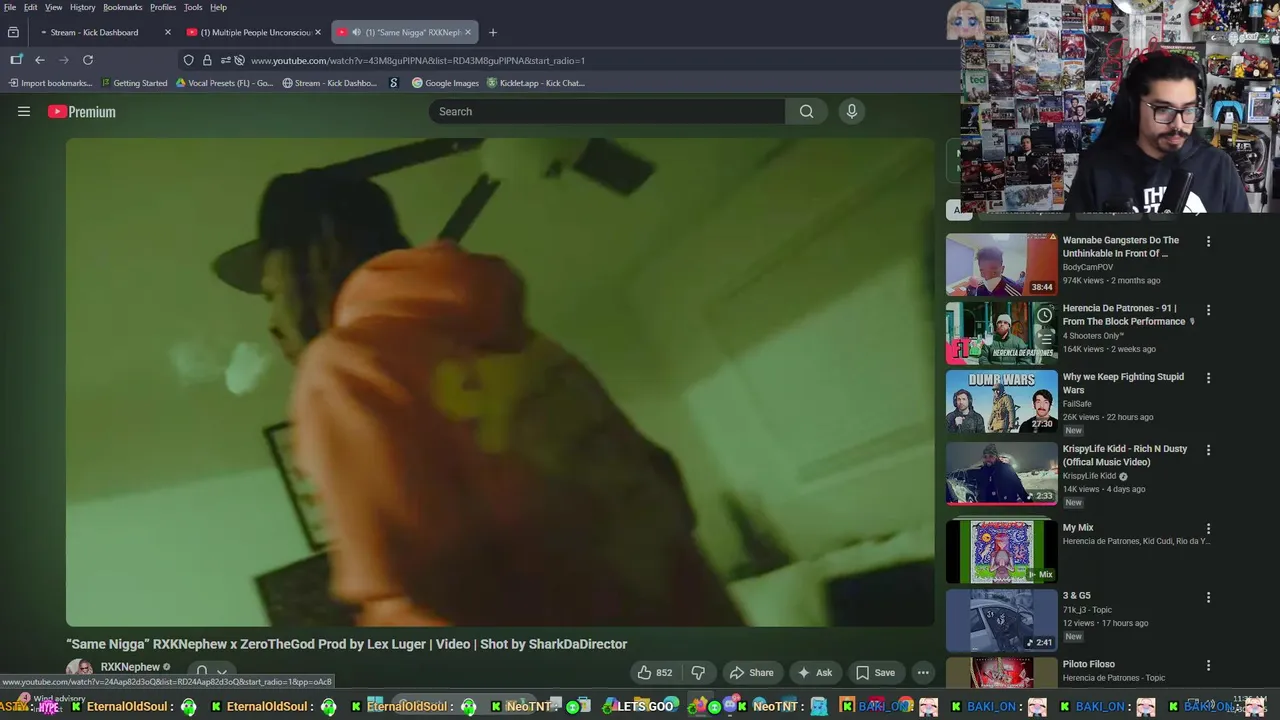Click the padlock site security icon
The image size is (1280, 720).
coord(207,60)
